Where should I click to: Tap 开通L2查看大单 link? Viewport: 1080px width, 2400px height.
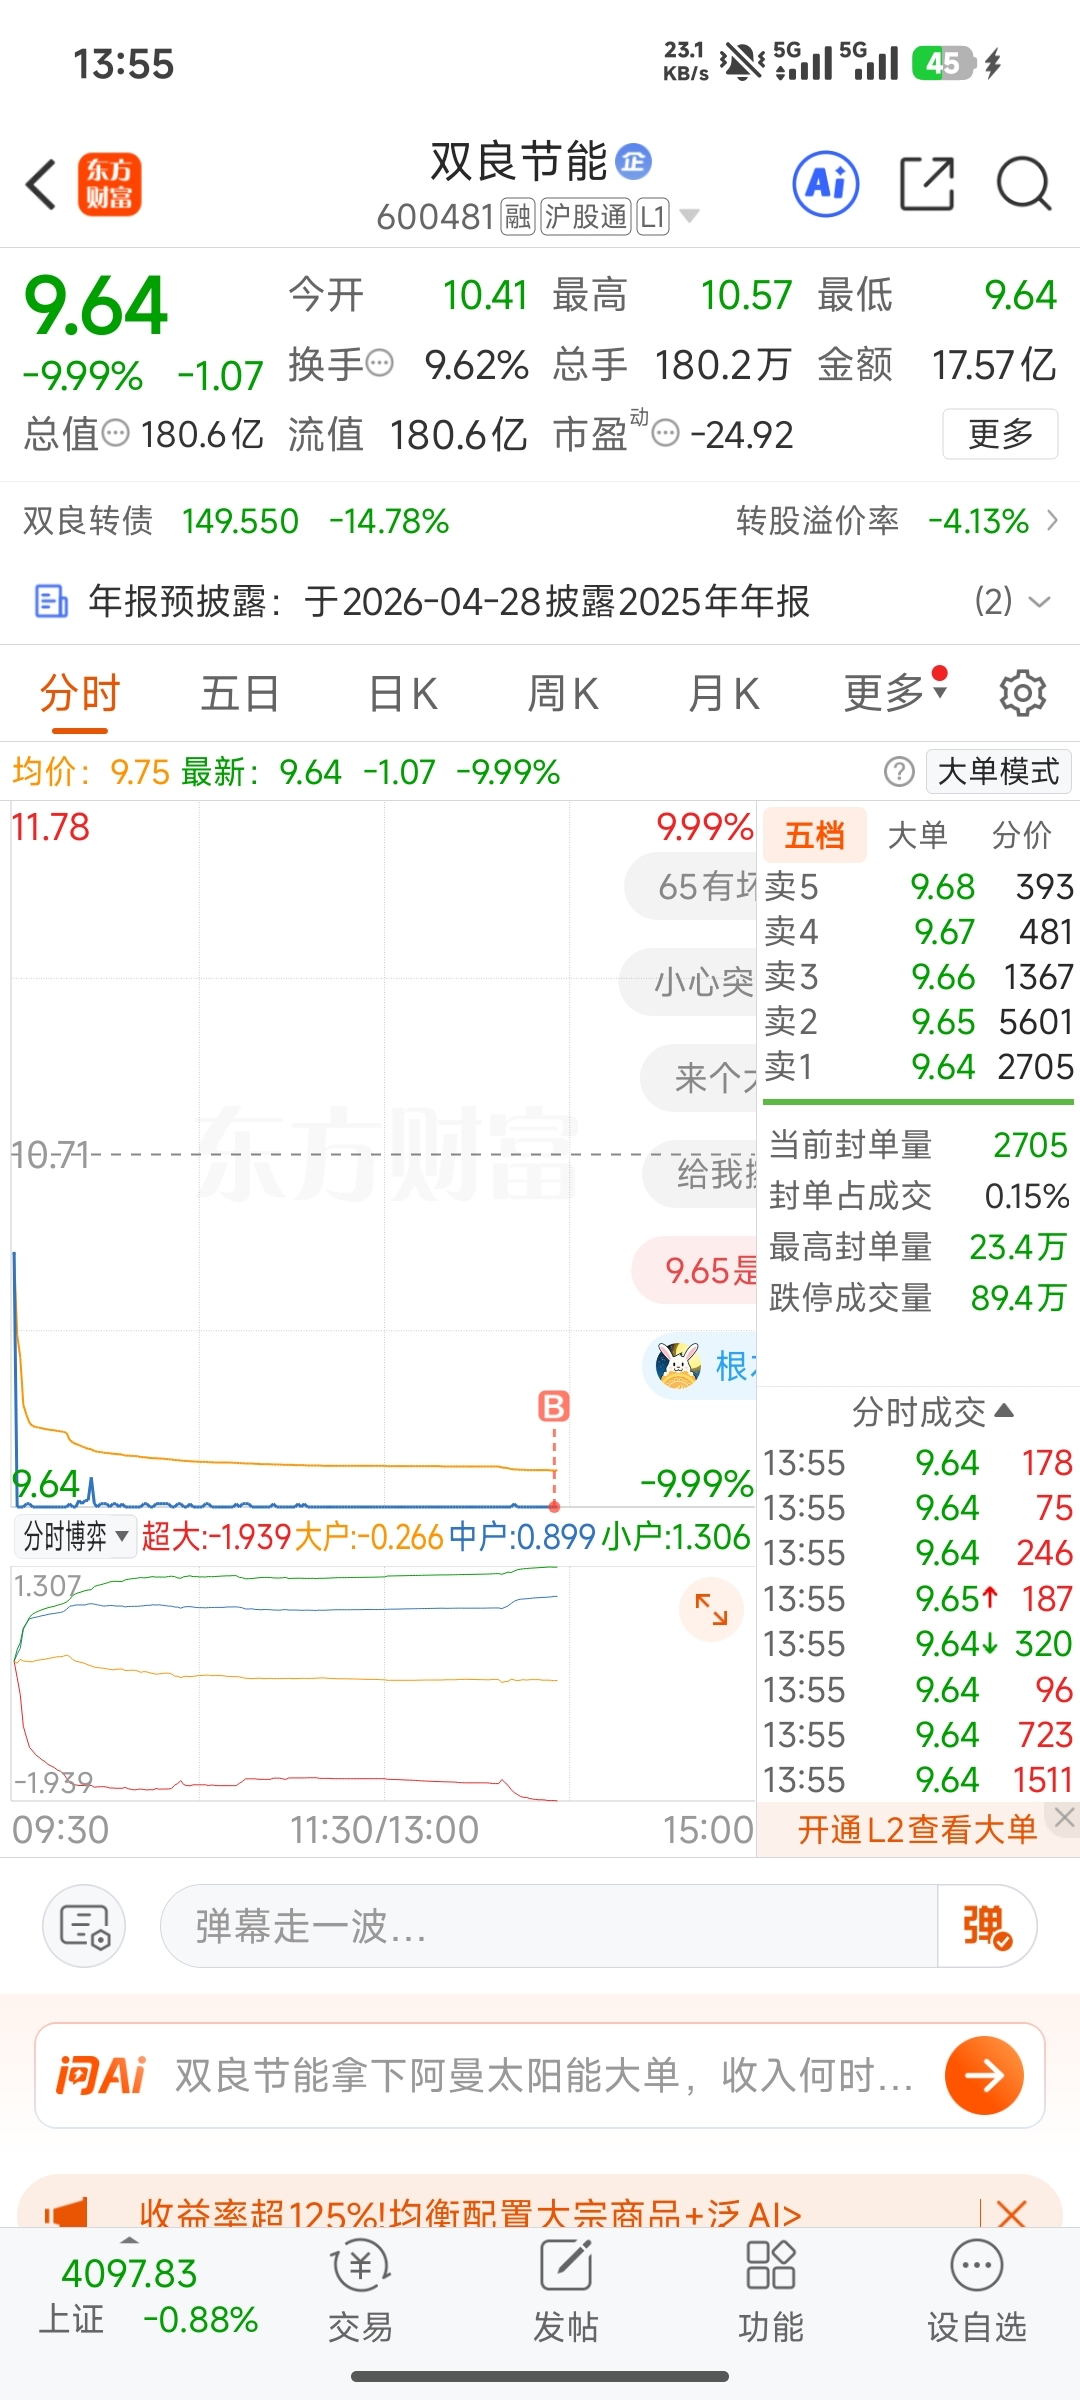917,1830
